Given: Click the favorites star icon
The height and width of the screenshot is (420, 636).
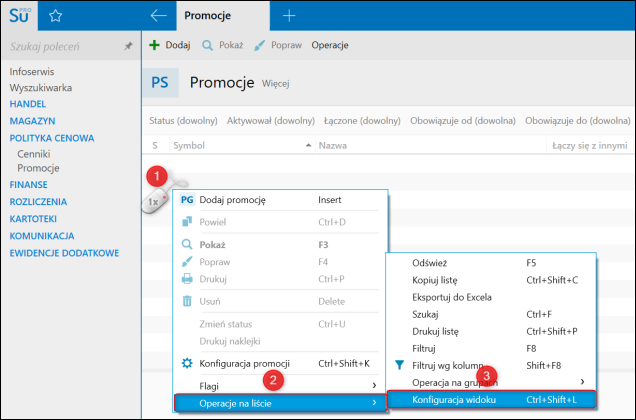Looking at the screenshot, I should tap(56, 15).
